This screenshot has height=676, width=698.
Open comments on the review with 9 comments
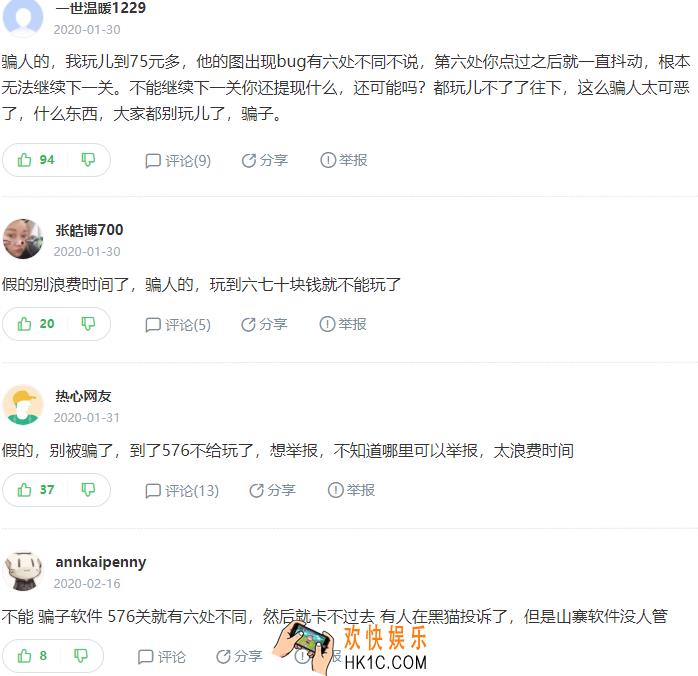[178, 161]
